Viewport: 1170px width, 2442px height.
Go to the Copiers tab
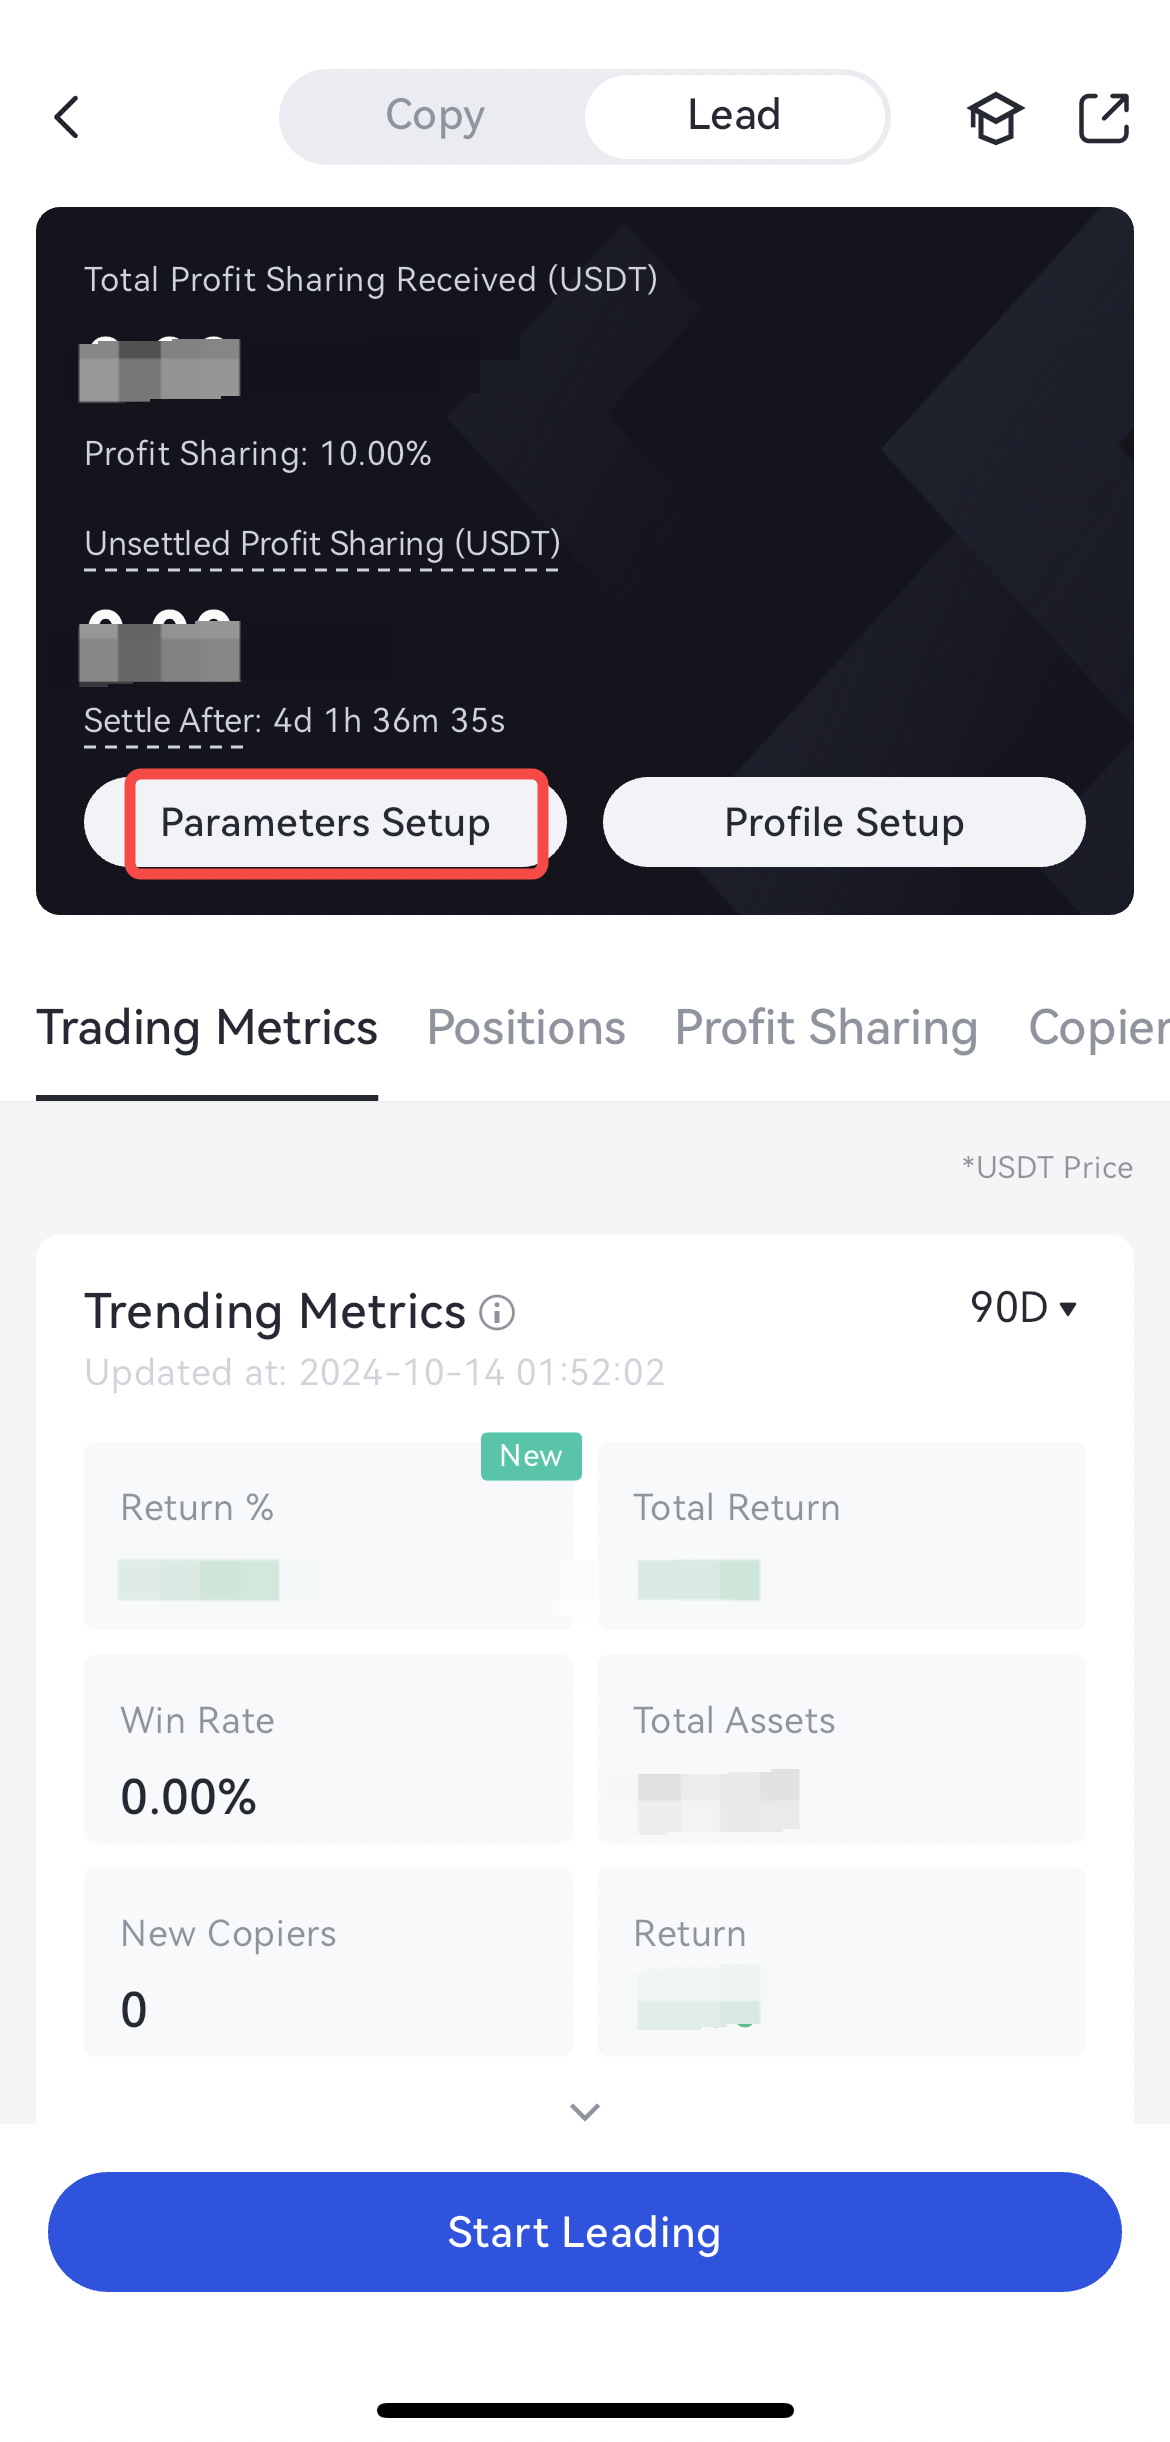point(1098,1028)
